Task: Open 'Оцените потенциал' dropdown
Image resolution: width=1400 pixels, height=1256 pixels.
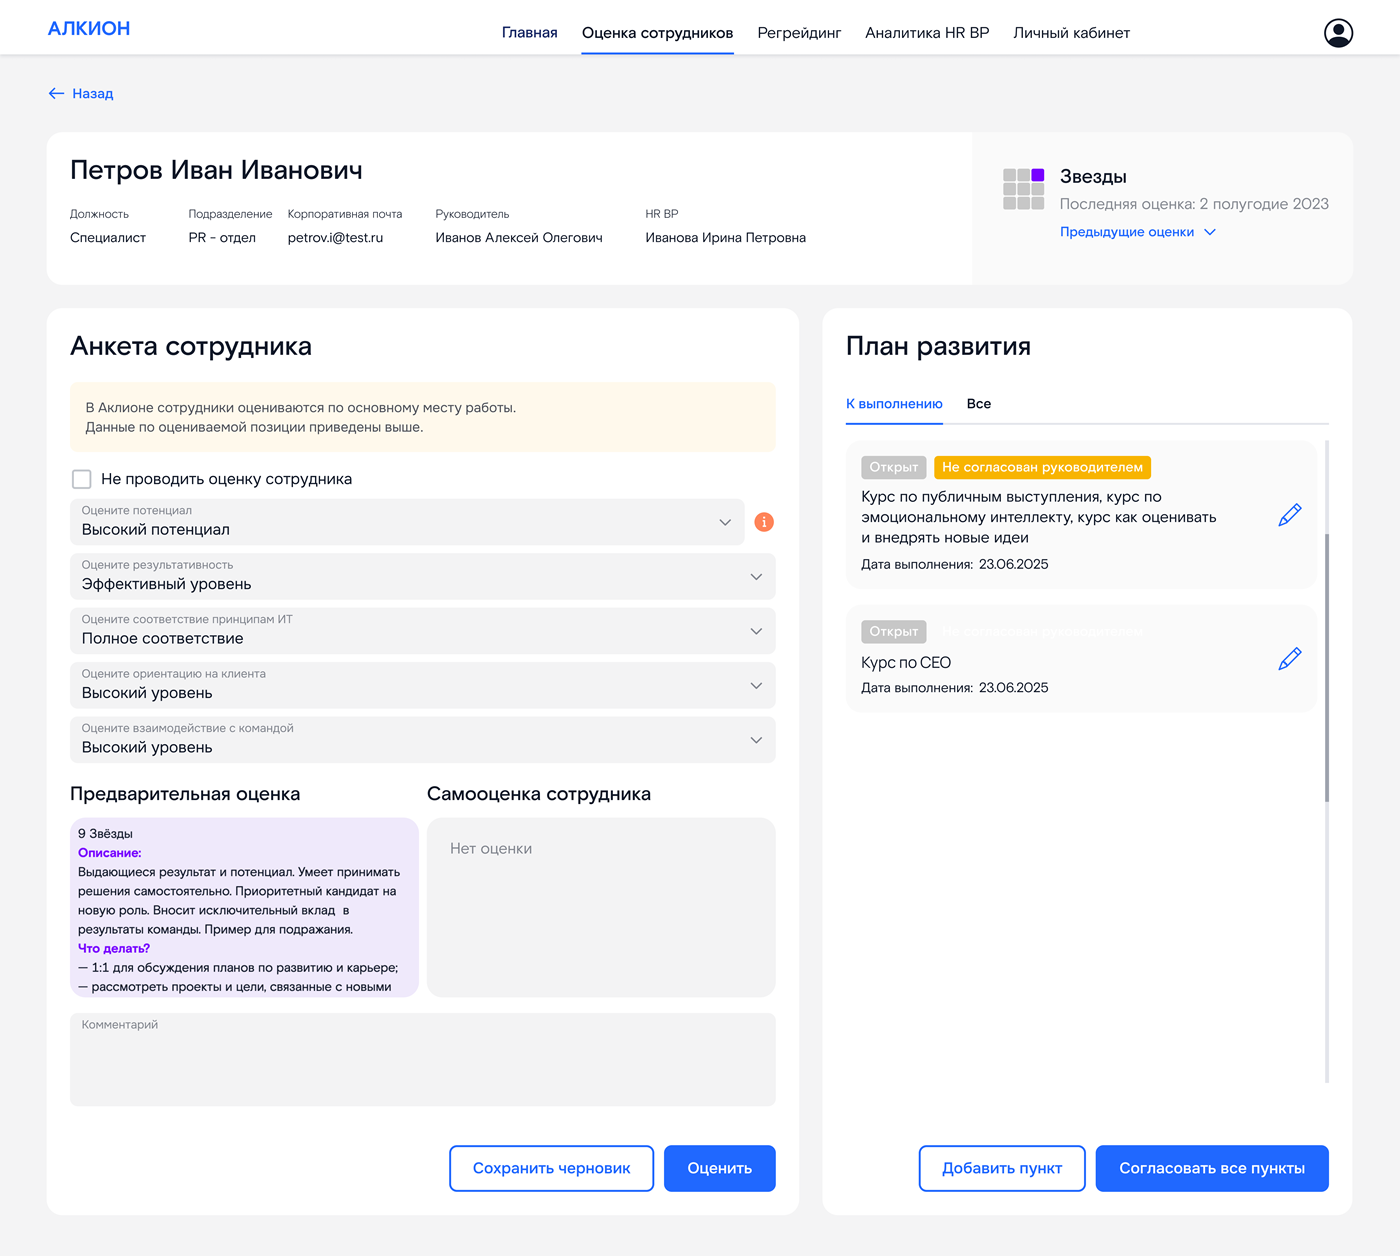Action: (407, 522)
